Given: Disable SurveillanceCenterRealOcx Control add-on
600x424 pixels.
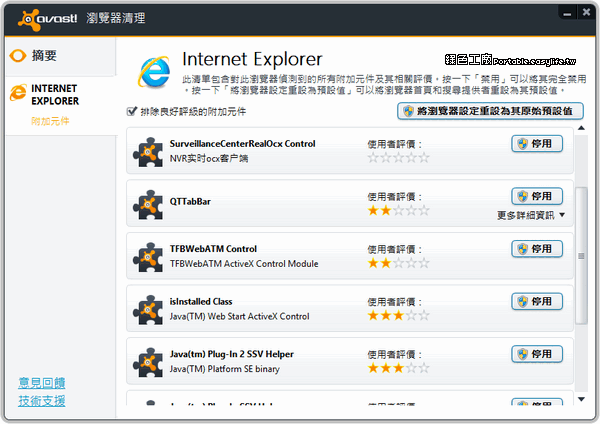Looking at the screenshot, I should [537, 144].
